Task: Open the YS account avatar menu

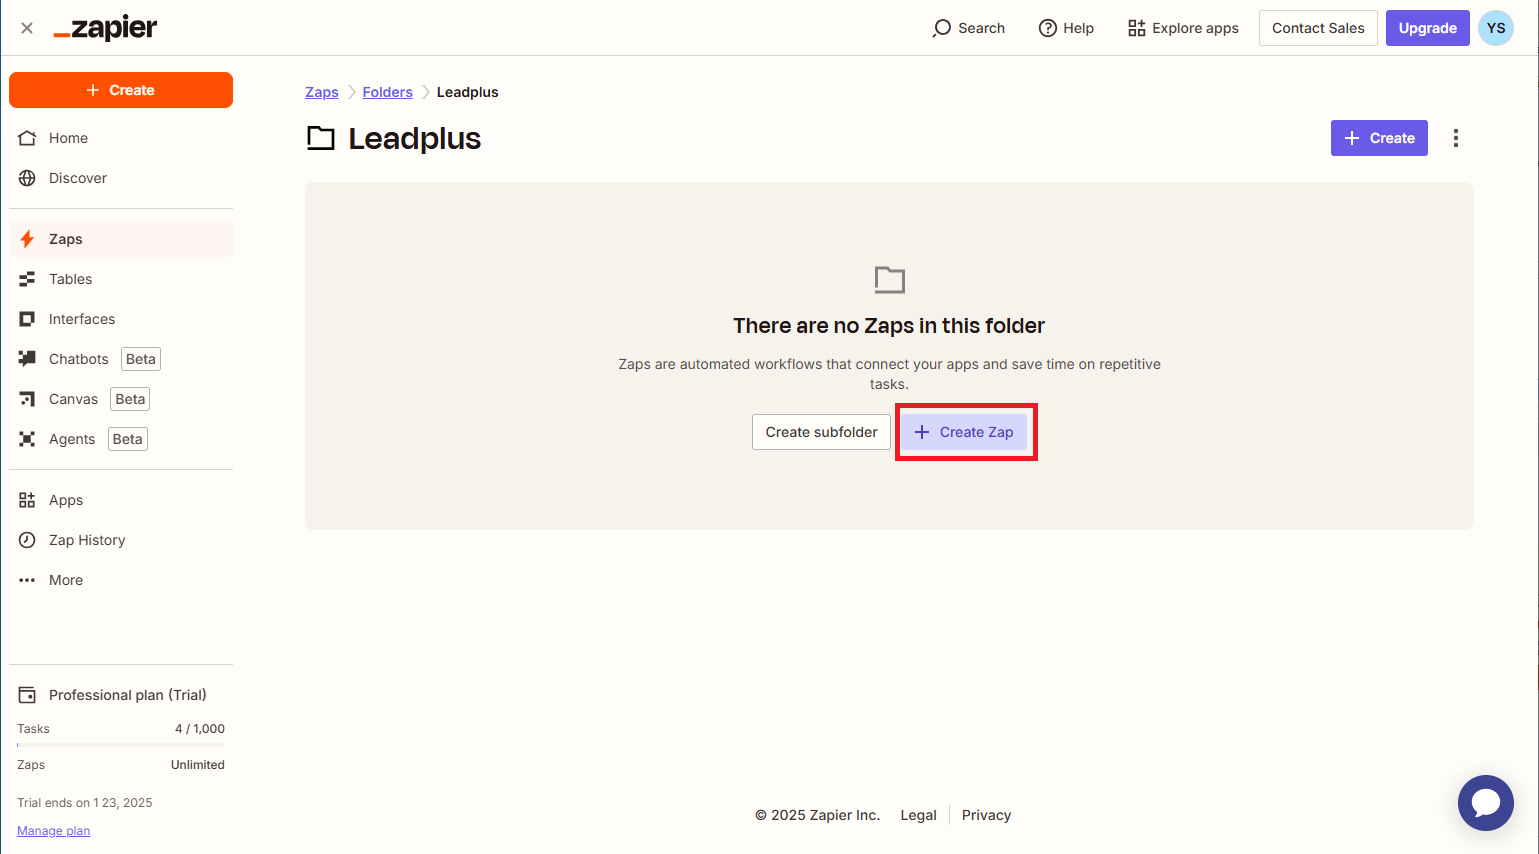Action: tap(1496, 28)
